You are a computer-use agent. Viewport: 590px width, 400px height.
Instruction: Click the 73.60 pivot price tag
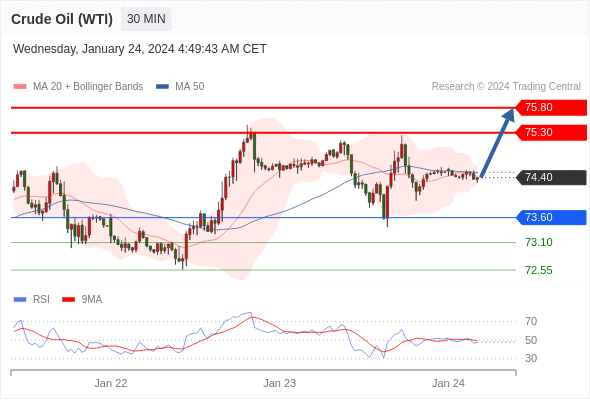551,217
